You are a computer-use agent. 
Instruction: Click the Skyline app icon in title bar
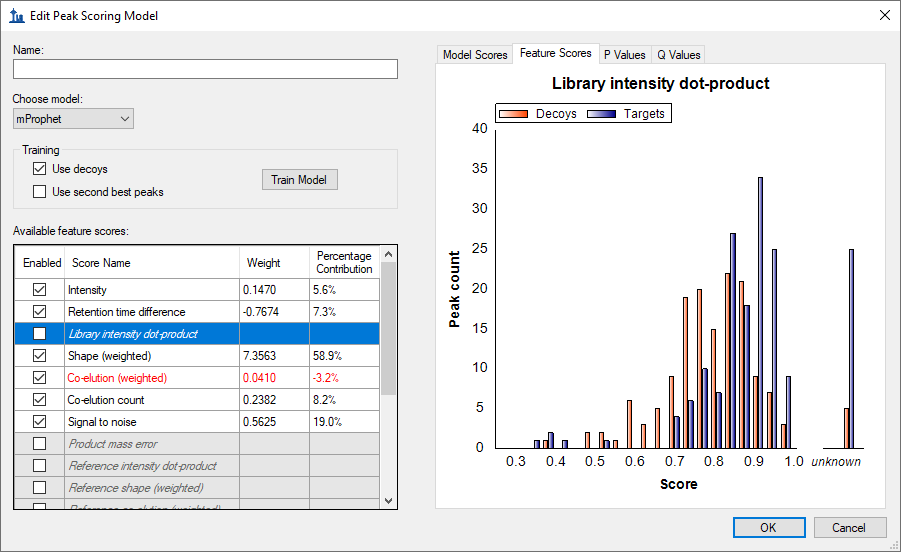(x=16, y=16)
